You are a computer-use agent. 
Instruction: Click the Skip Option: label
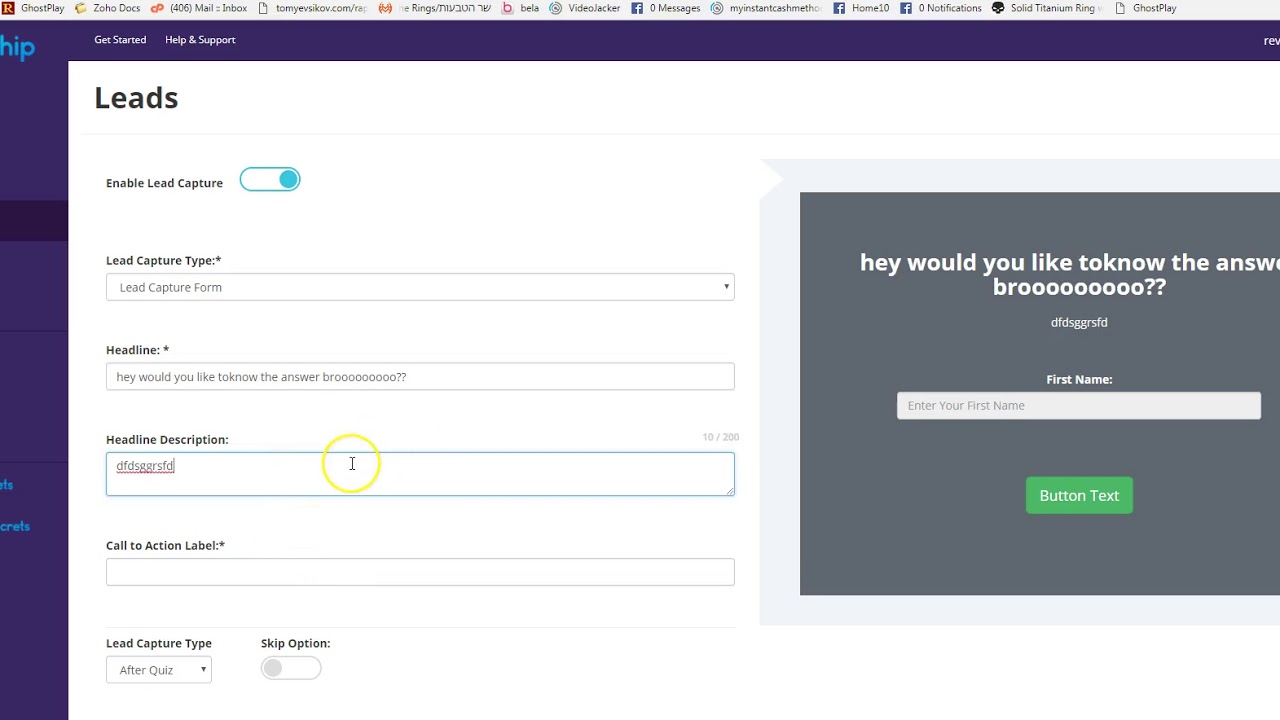[295, 643]
